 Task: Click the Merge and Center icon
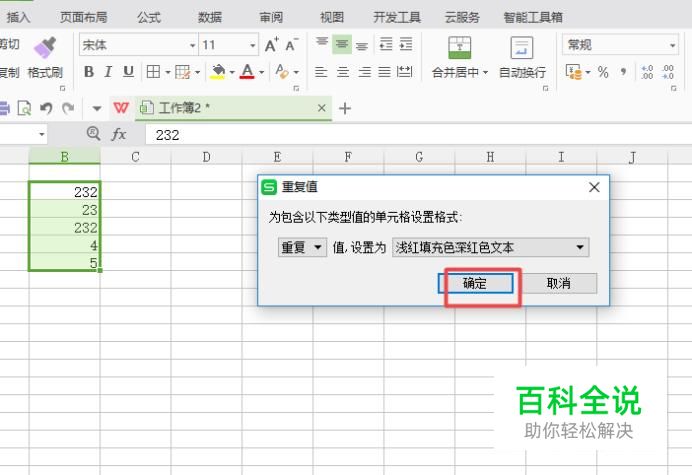click(x=459, y=48)
